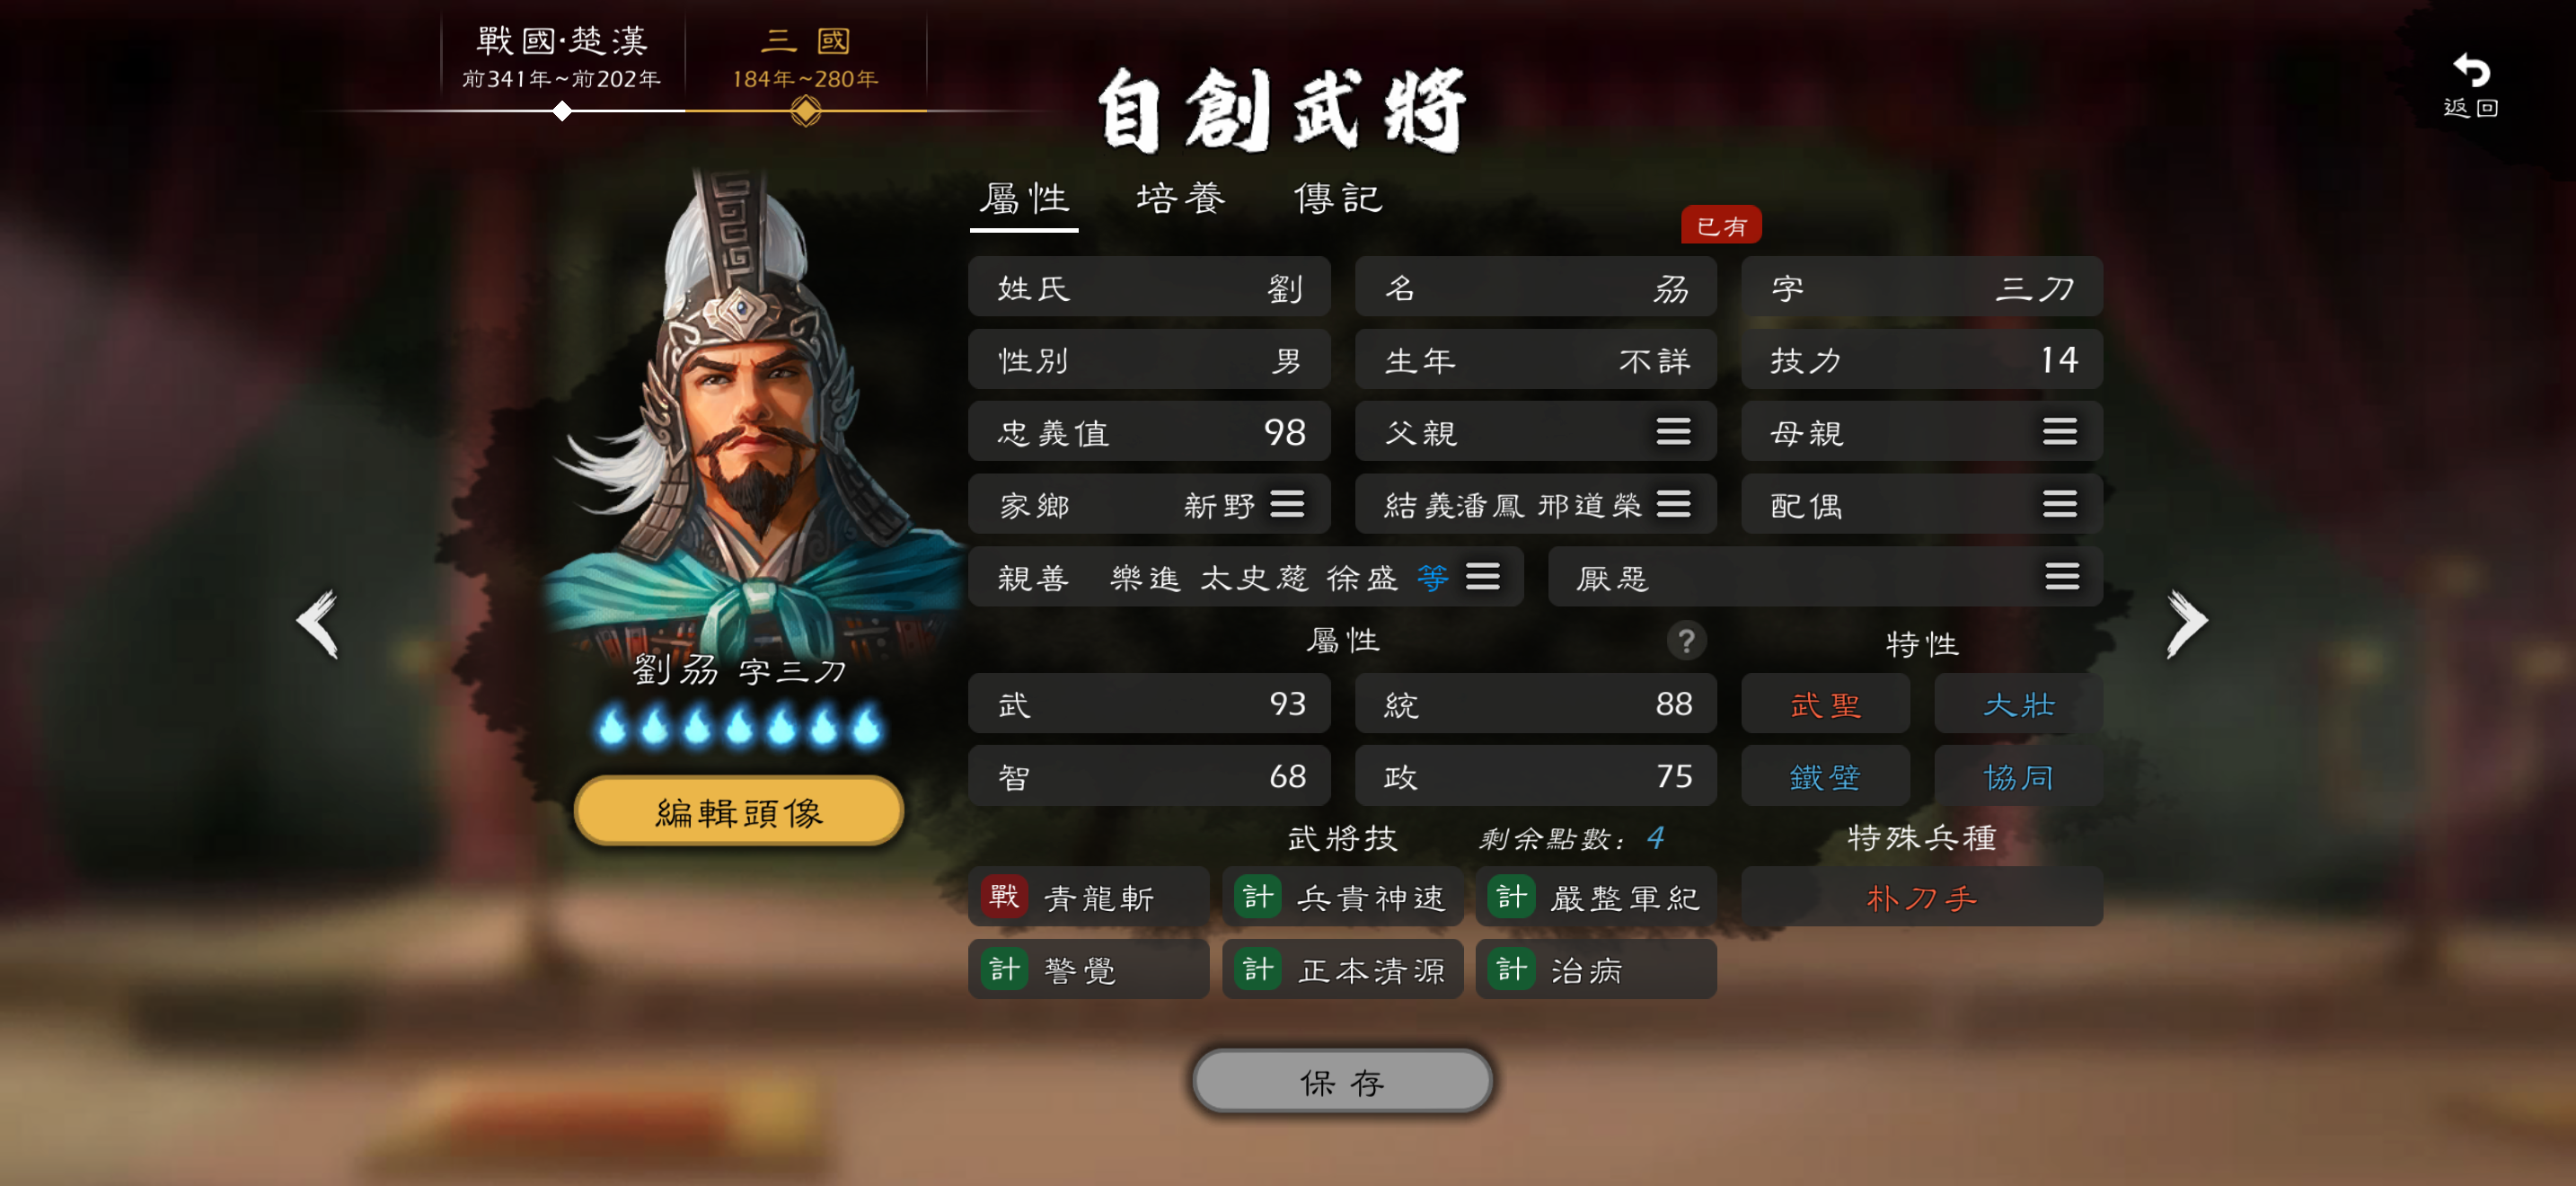Select the 戰國·楚漢 era timeline marker
The image size is (2576, 1186).
click(x=562, y=111)
